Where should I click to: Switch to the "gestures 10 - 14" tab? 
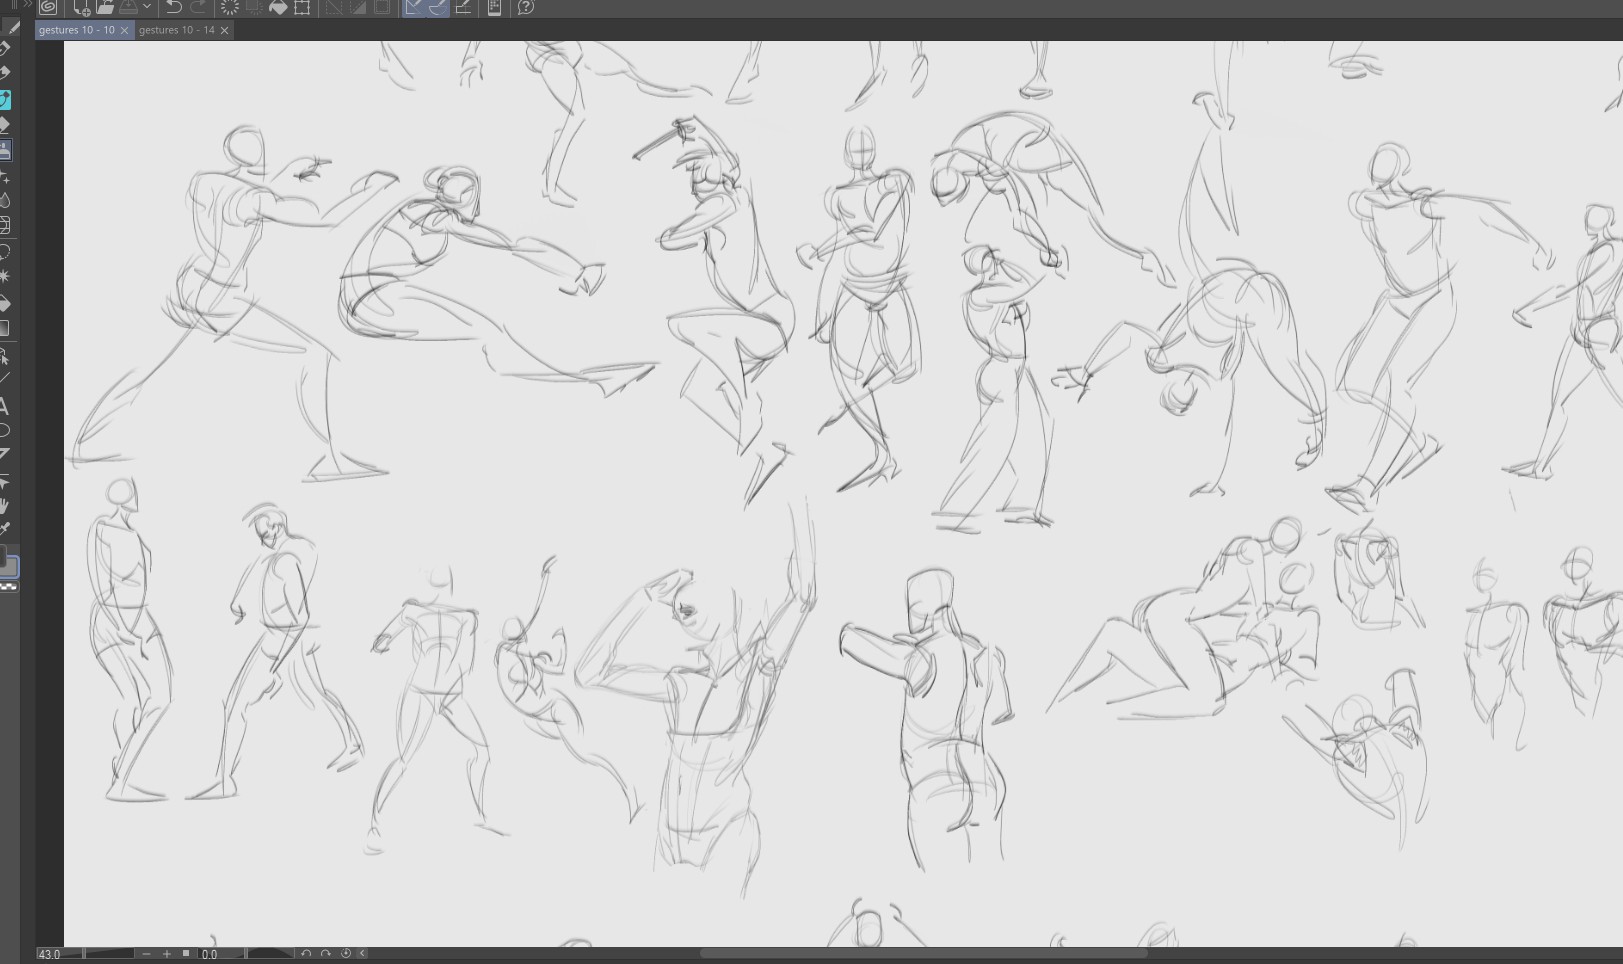pos(177,30)
